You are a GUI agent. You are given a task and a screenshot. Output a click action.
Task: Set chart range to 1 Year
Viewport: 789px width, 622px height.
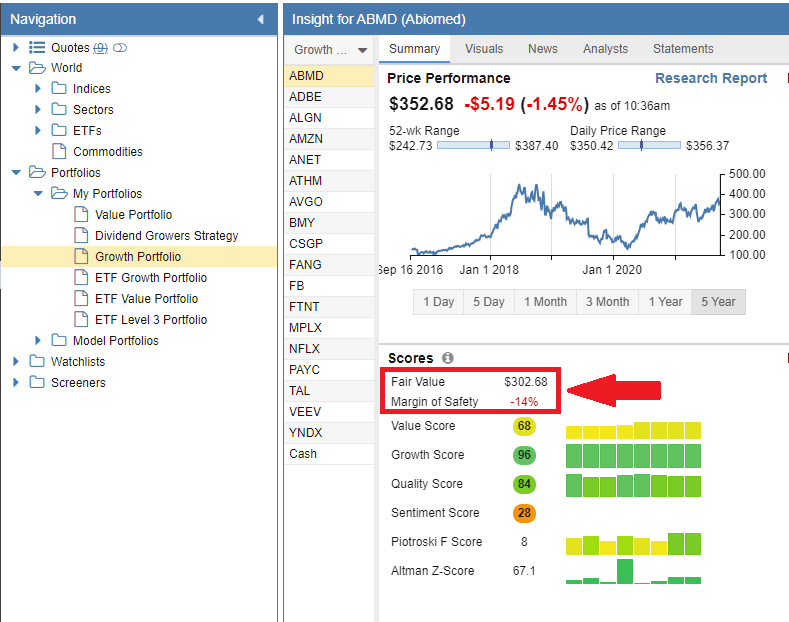click(x=665, y=302)
